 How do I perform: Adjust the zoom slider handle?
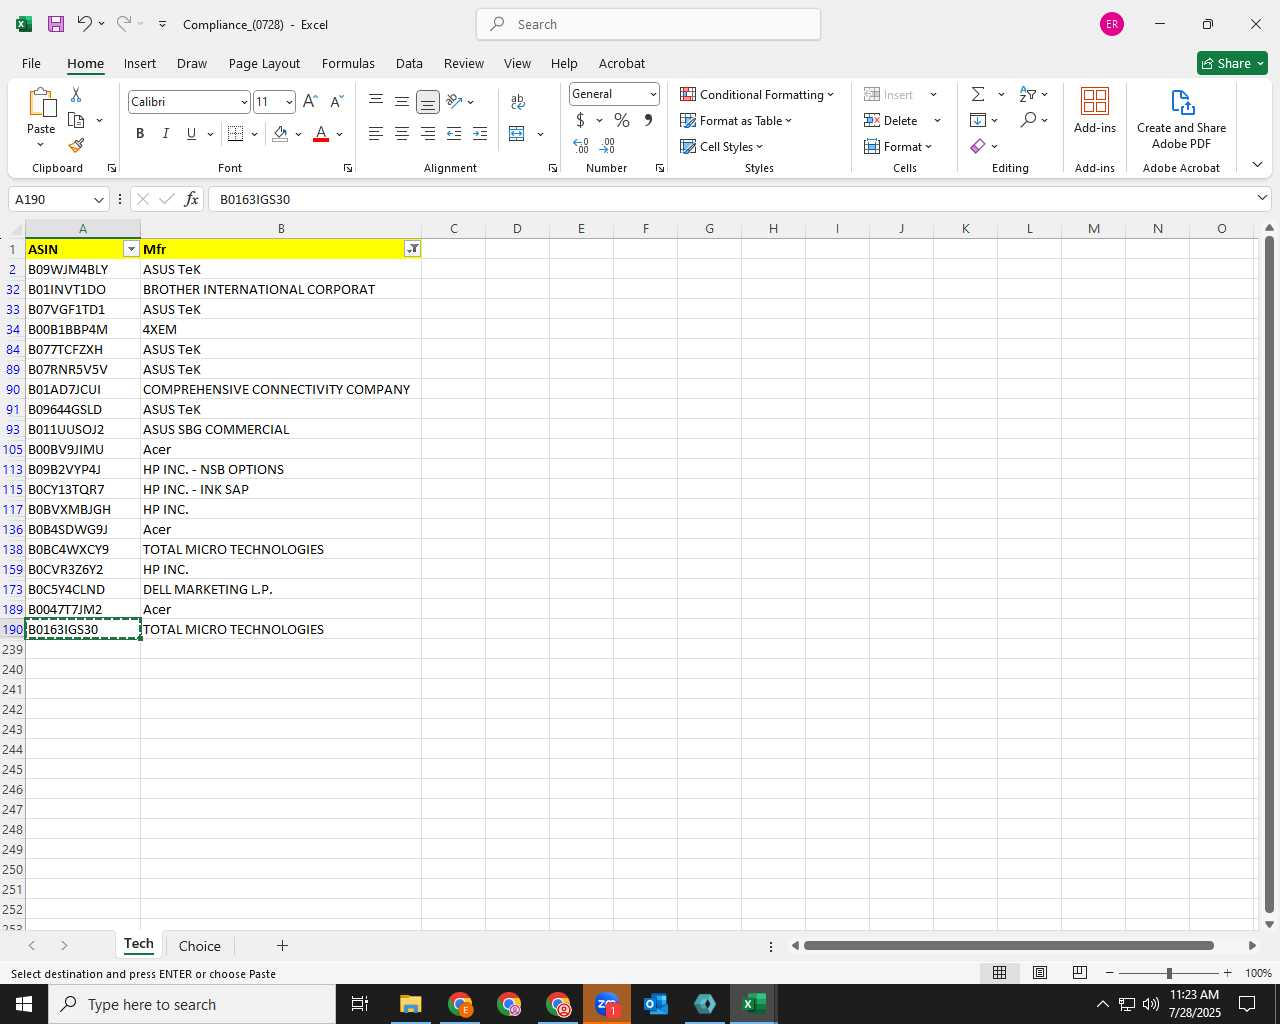[x=1168, y=973]
